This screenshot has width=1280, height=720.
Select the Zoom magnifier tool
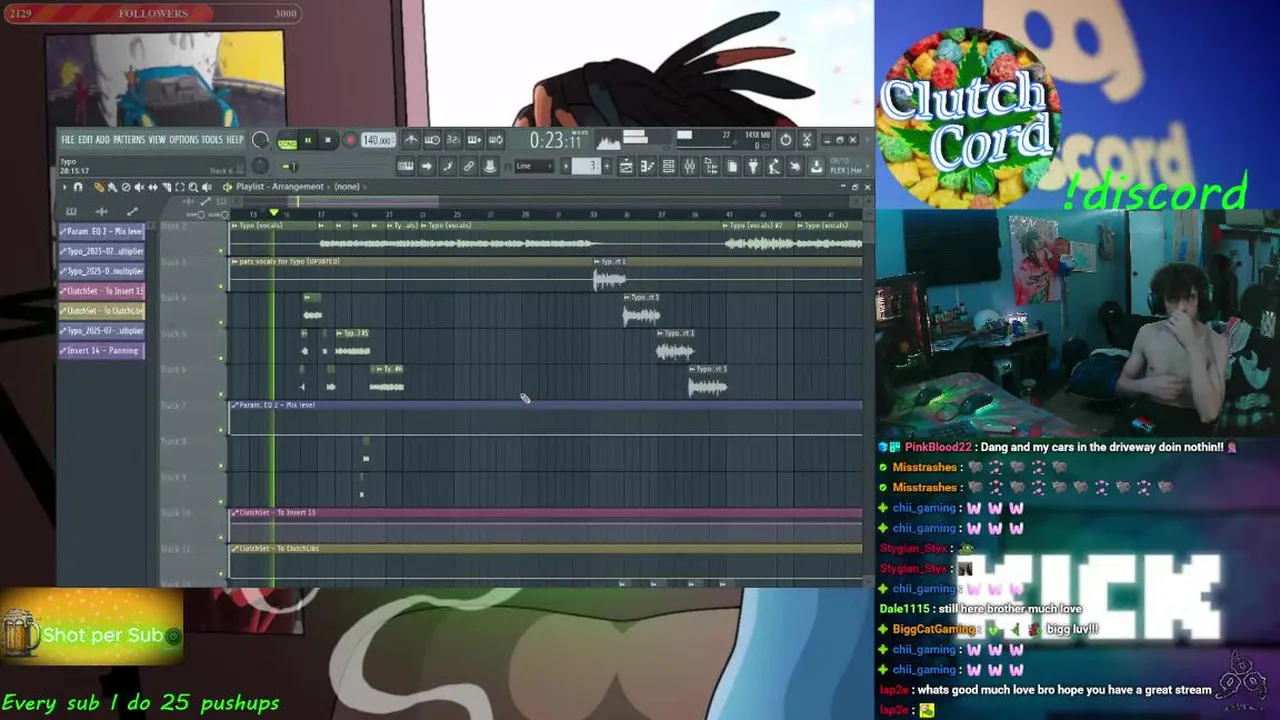[x=193, y=187]
